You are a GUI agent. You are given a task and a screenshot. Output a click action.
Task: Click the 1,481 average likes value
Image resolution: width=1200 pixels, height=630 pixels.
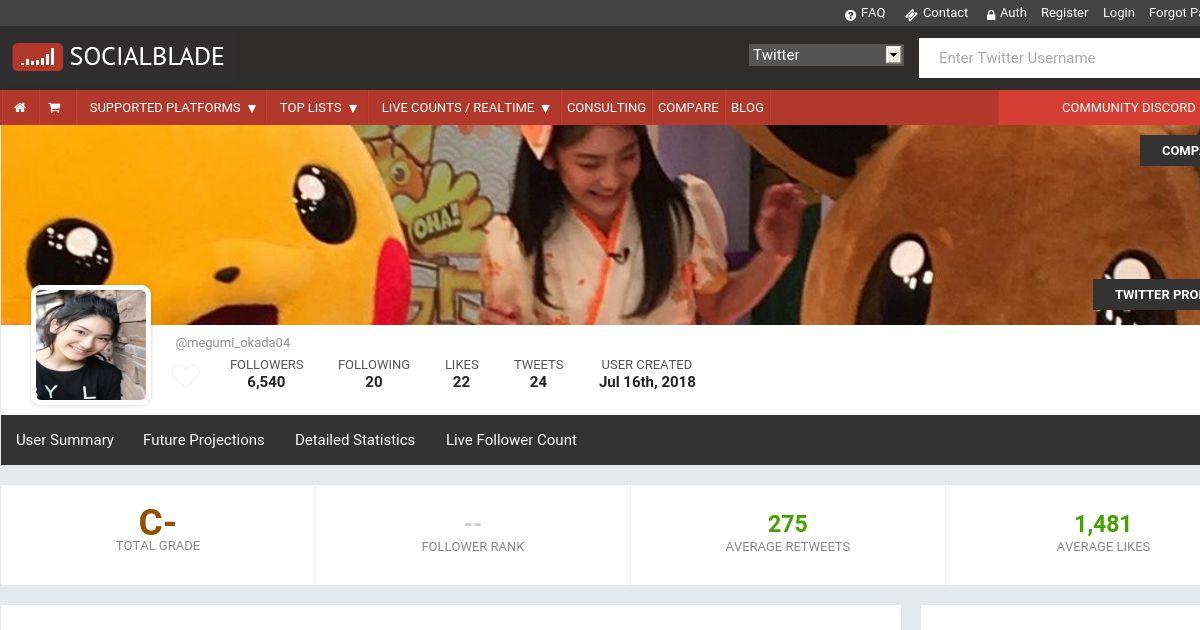click(1103, 524)
